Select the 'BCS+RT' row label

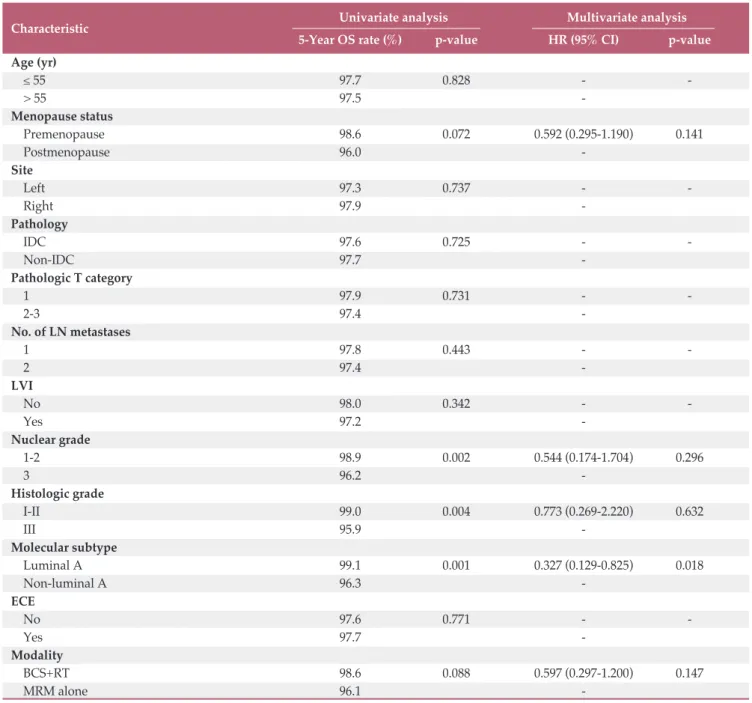click(x=47, y=673)
